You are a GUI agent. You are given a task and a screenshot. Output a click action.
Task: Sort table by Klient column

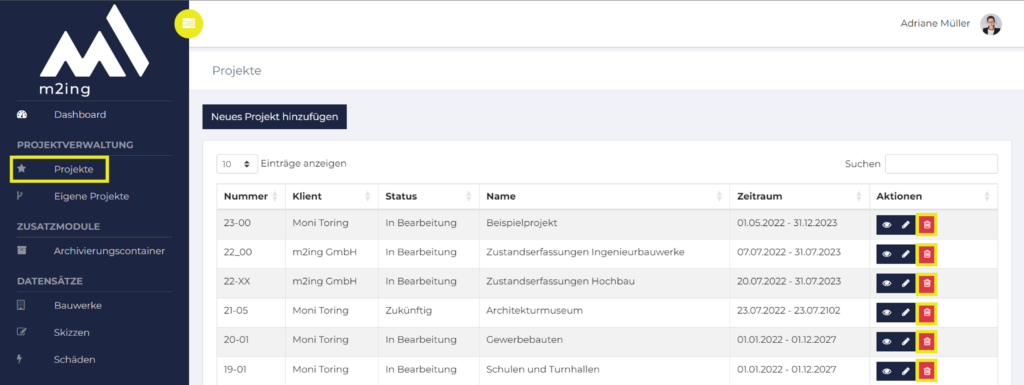click(332, 196)
